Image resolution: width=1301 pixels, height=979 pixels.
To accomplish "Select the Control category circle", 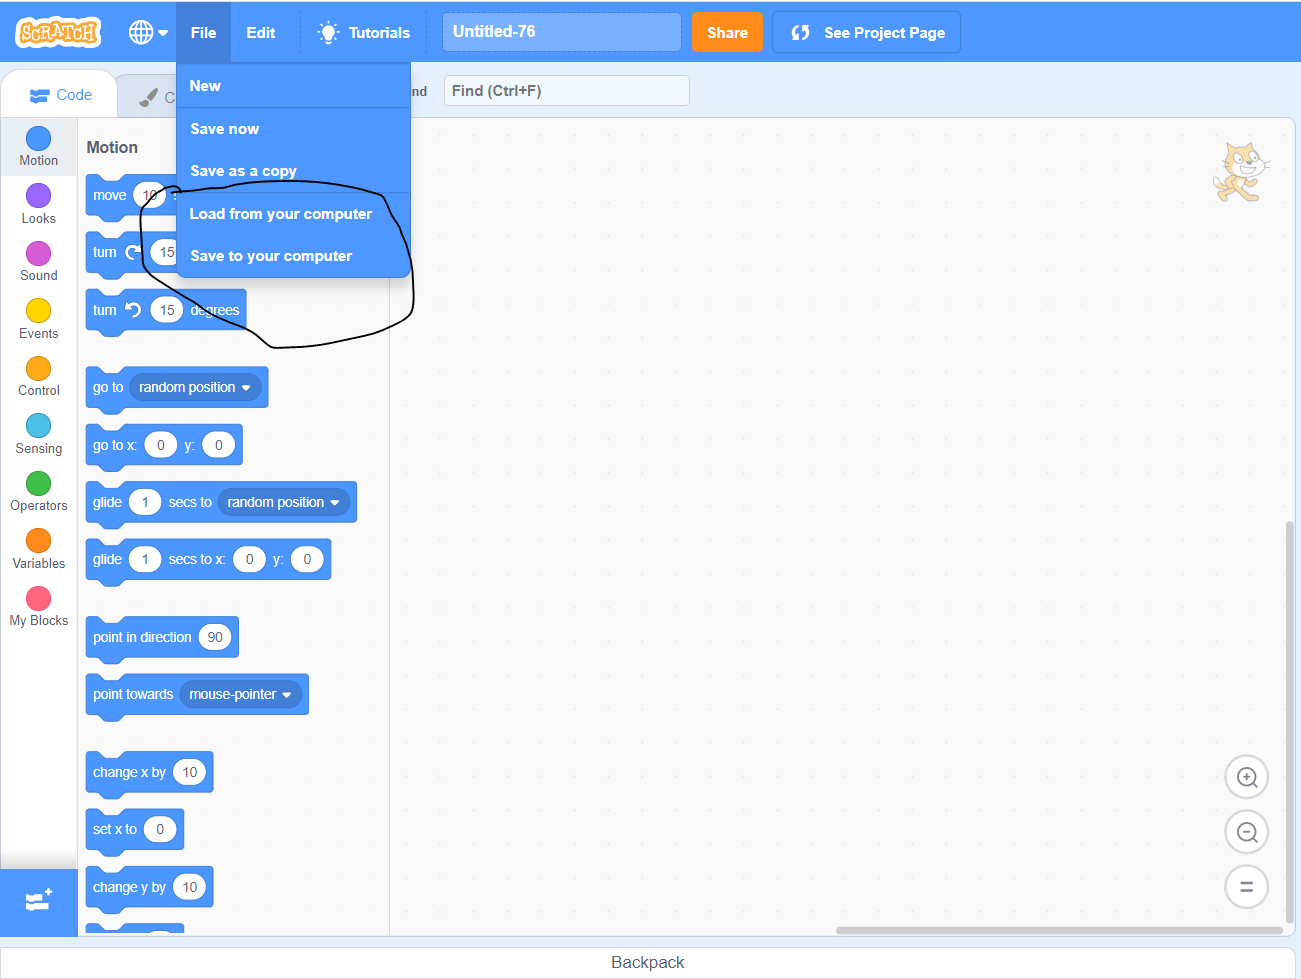I will click(38, 368).
